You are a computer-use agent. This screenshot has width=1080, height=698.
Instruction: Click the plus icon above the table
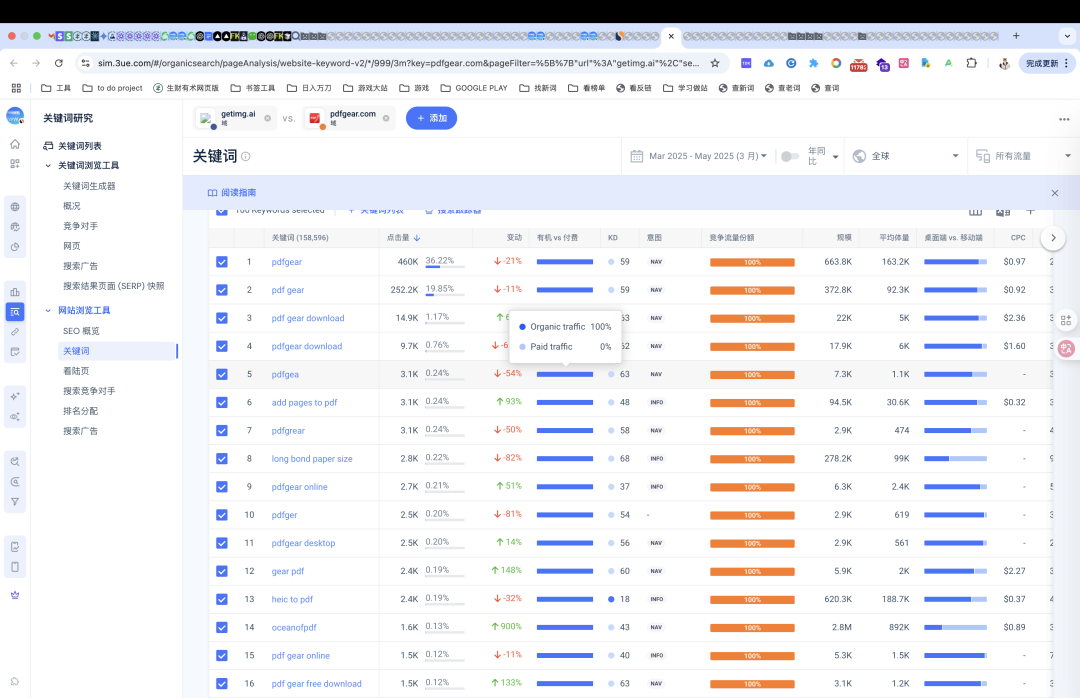1030,212
